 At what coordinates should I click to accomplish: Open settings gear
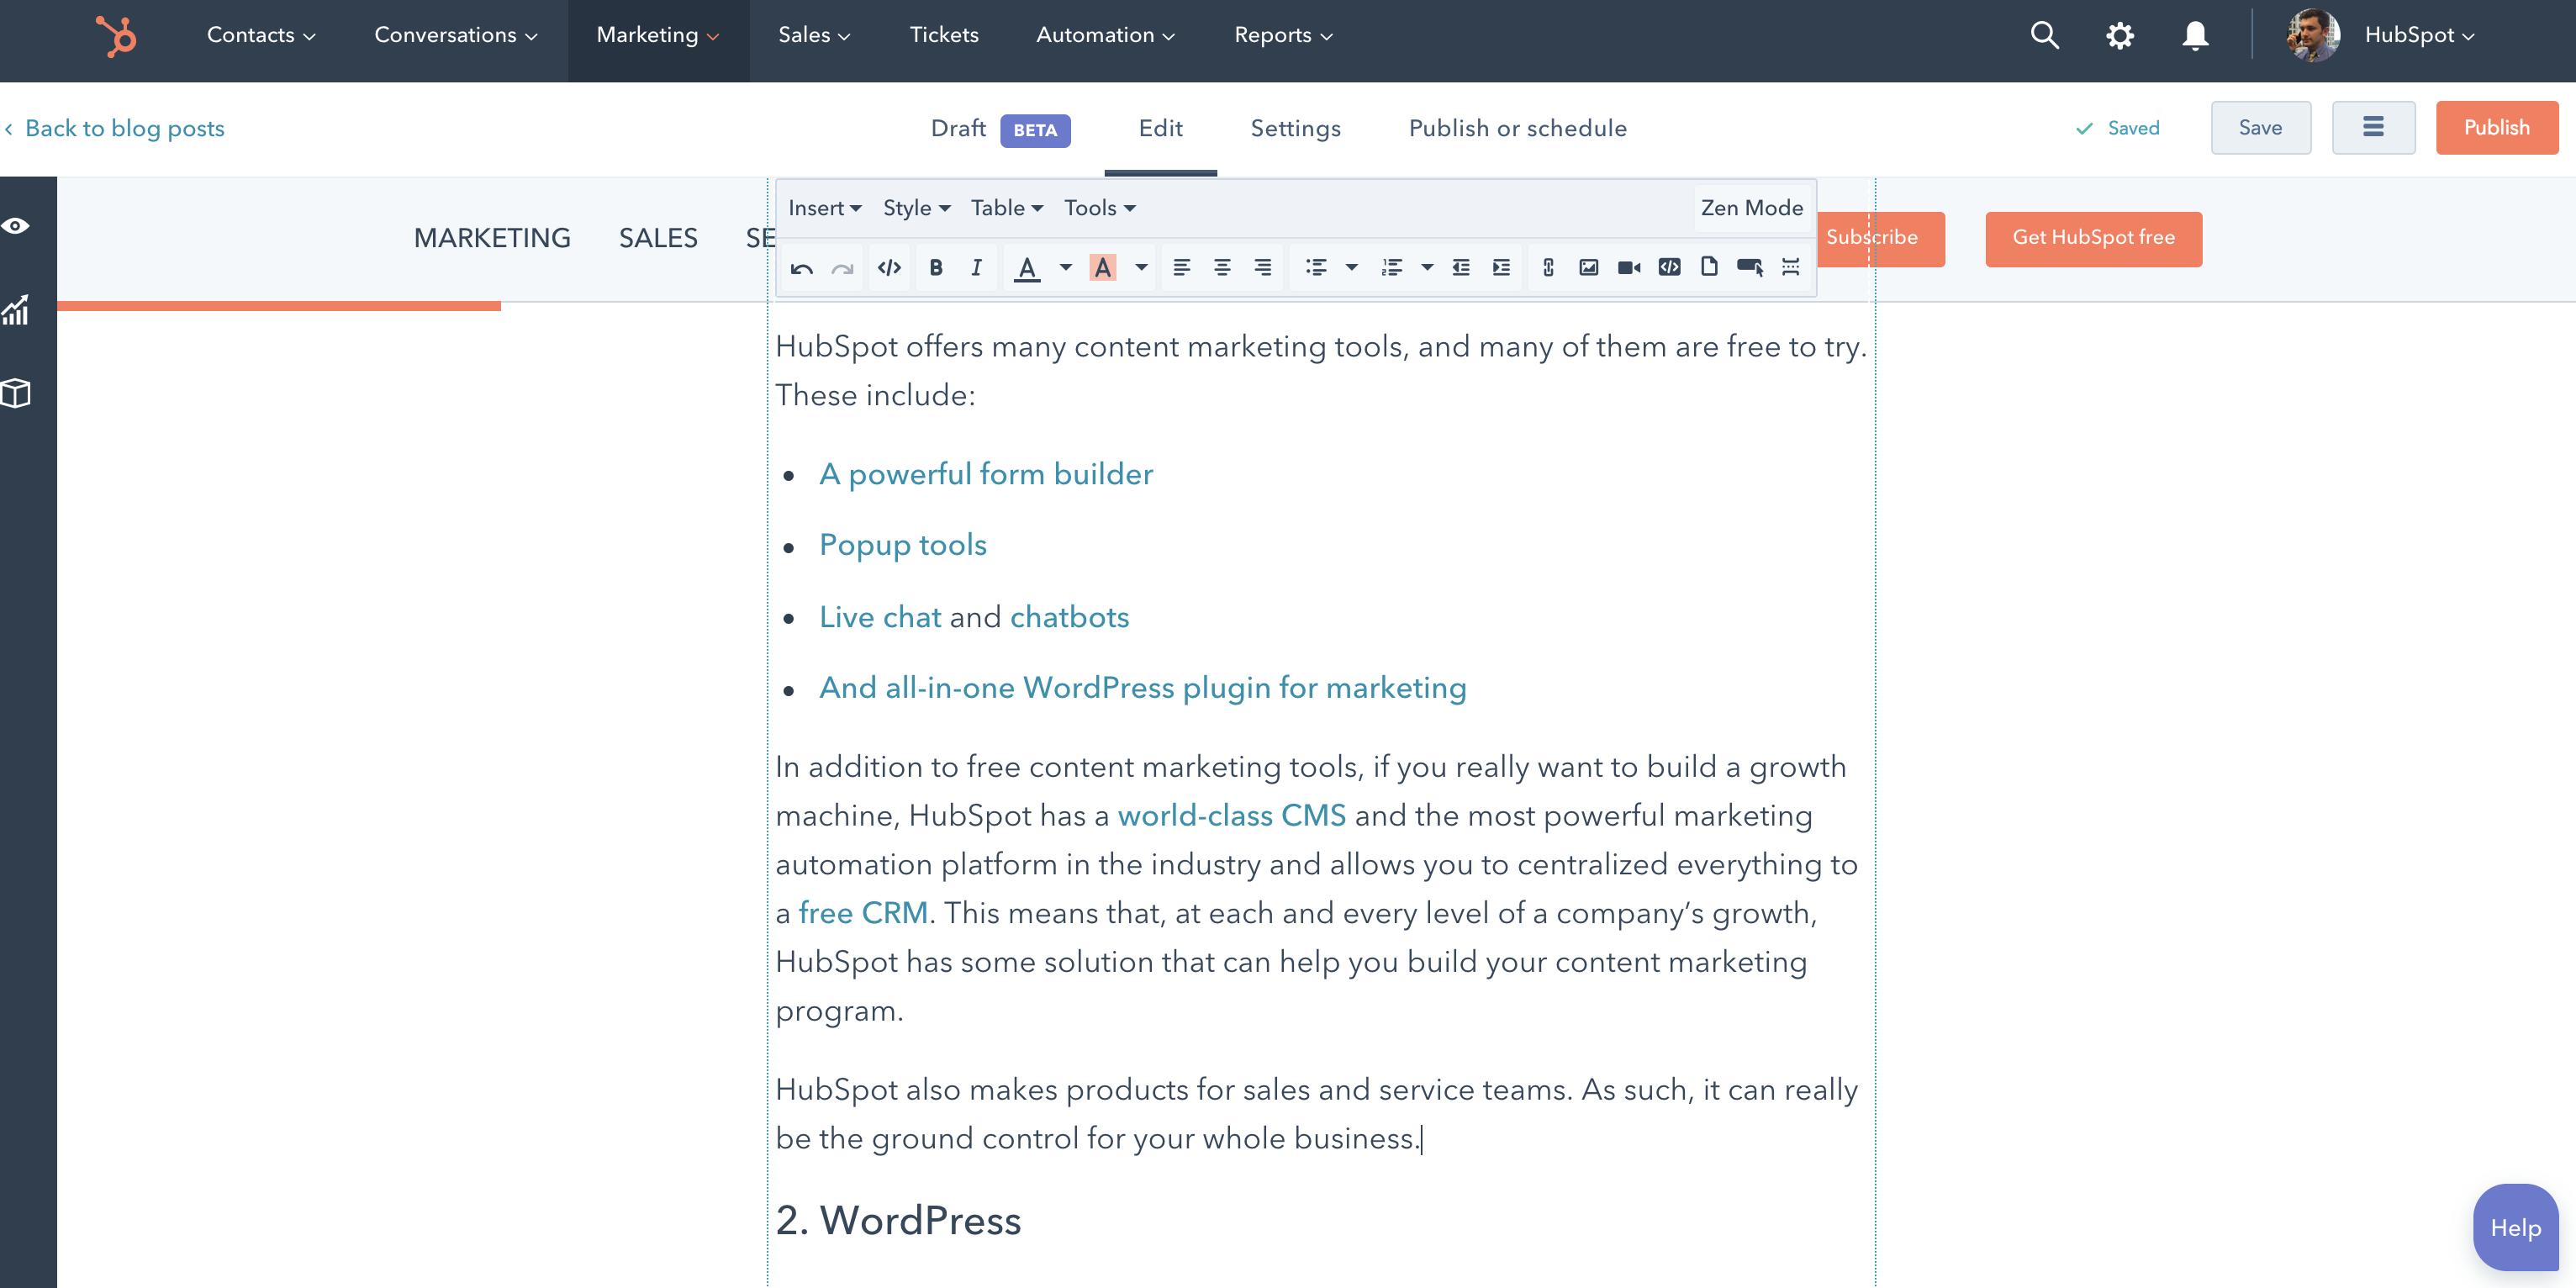[2119, 36]
